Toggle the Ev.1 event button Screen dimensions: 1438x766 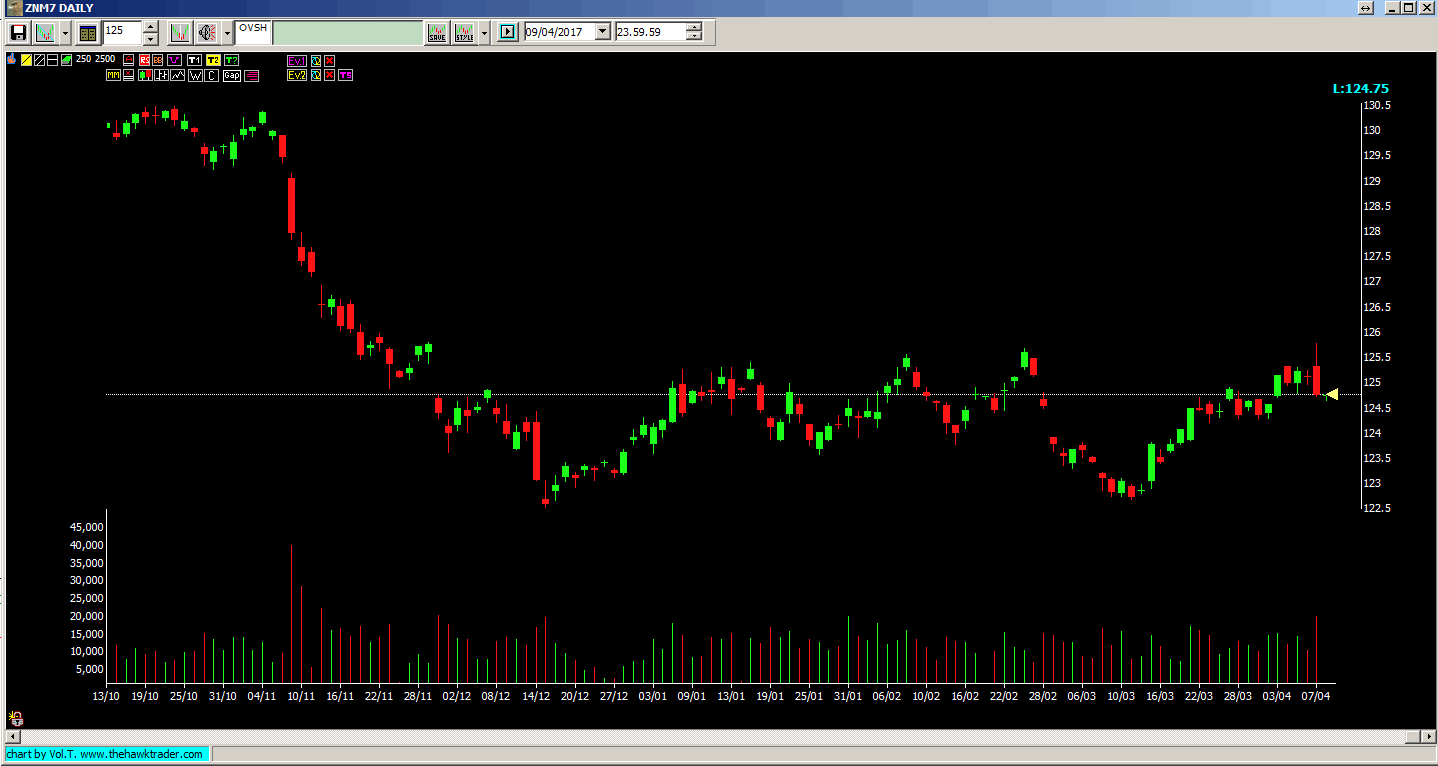pyautogui.click(x=297, y=60)
